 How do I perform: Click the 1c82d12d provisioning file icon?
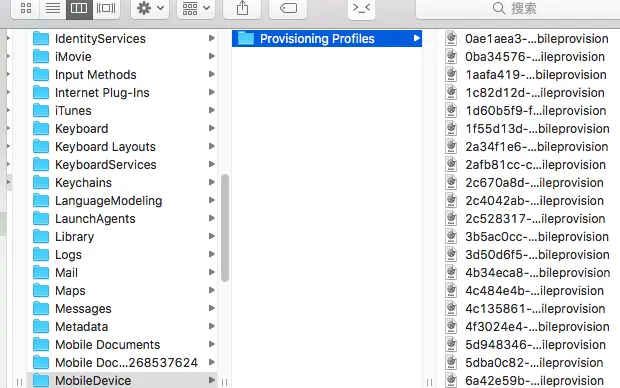(x=451, y=93)
